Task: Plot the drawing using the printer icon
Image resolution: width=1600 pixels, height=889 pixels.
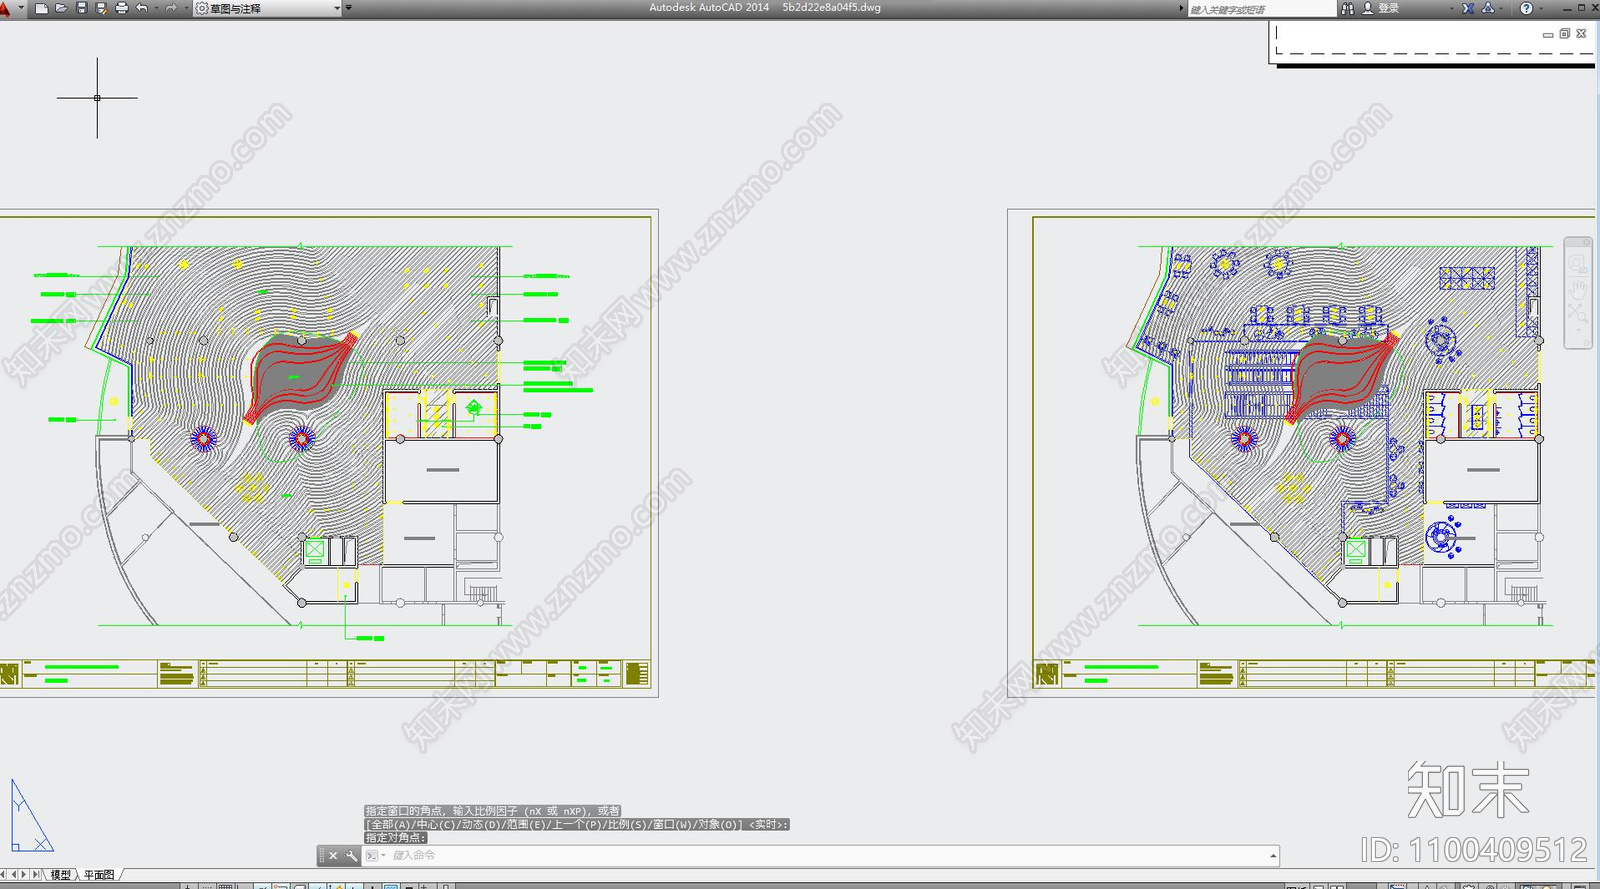Action: [x=121, y=8]
